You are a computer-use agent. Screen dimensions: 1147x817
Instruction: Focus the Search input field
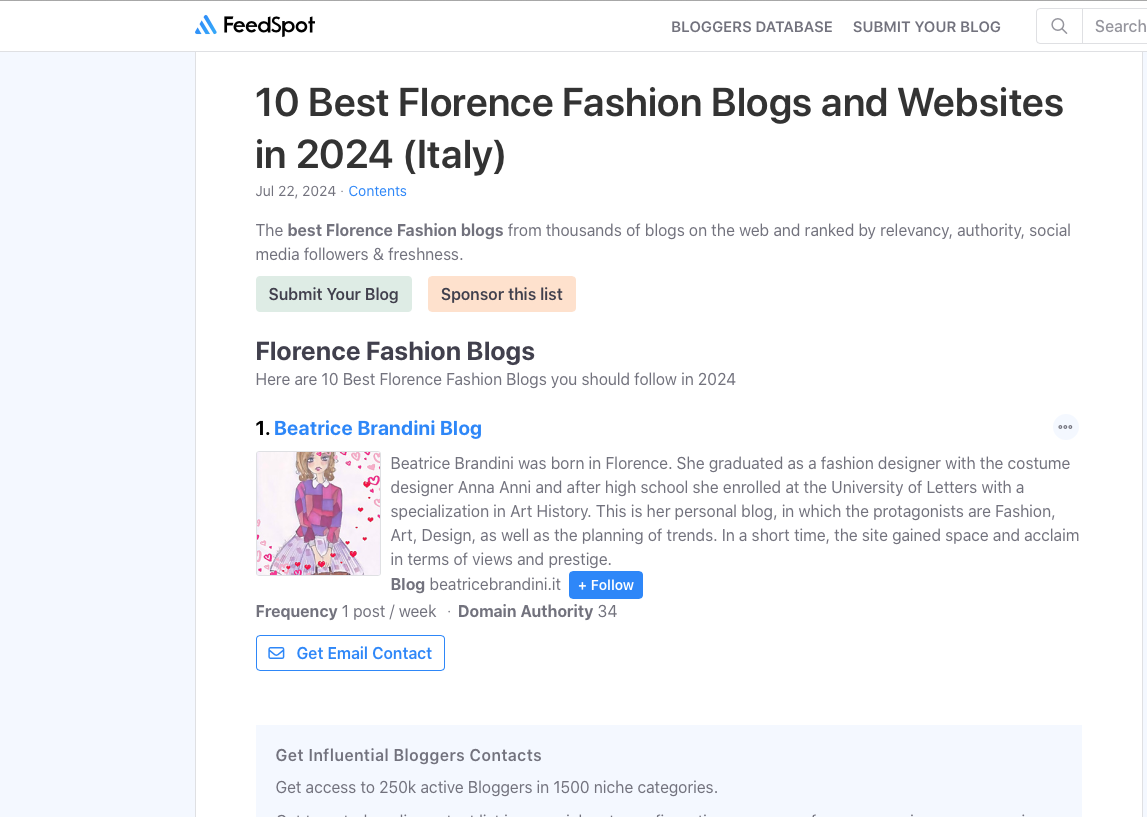tap(1115, 26)
